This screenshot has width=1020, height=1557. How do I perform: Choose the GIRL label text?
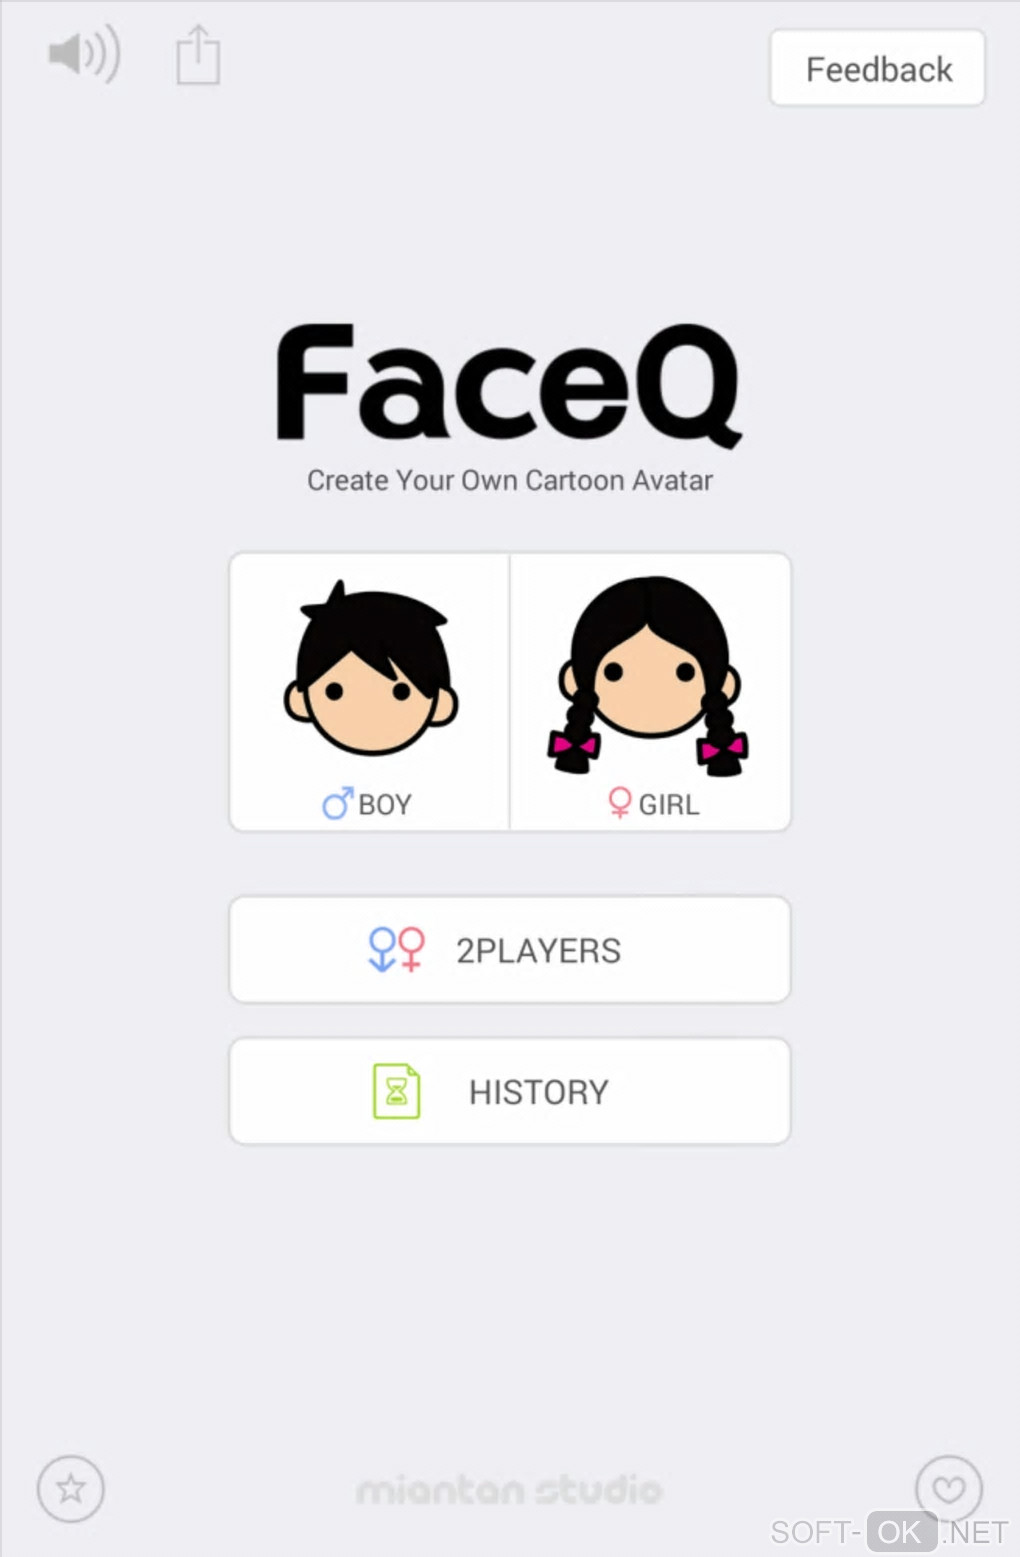click(669, 804)
